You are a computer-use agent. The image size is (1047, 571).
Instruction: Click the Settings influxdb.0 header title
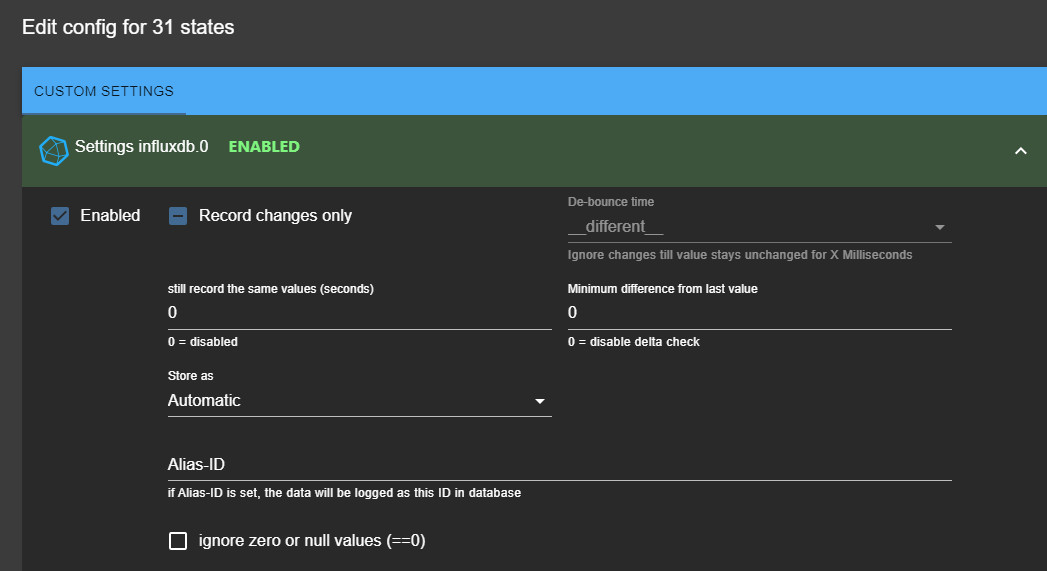point(141,147)
